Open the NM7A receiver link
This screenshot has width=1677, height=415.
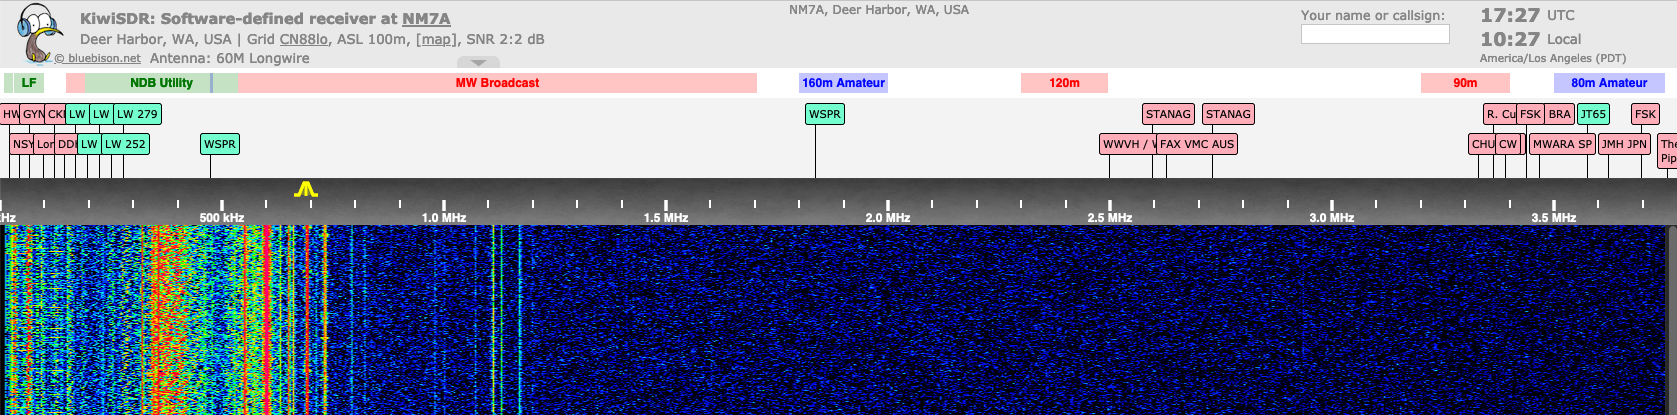(426, 19)
